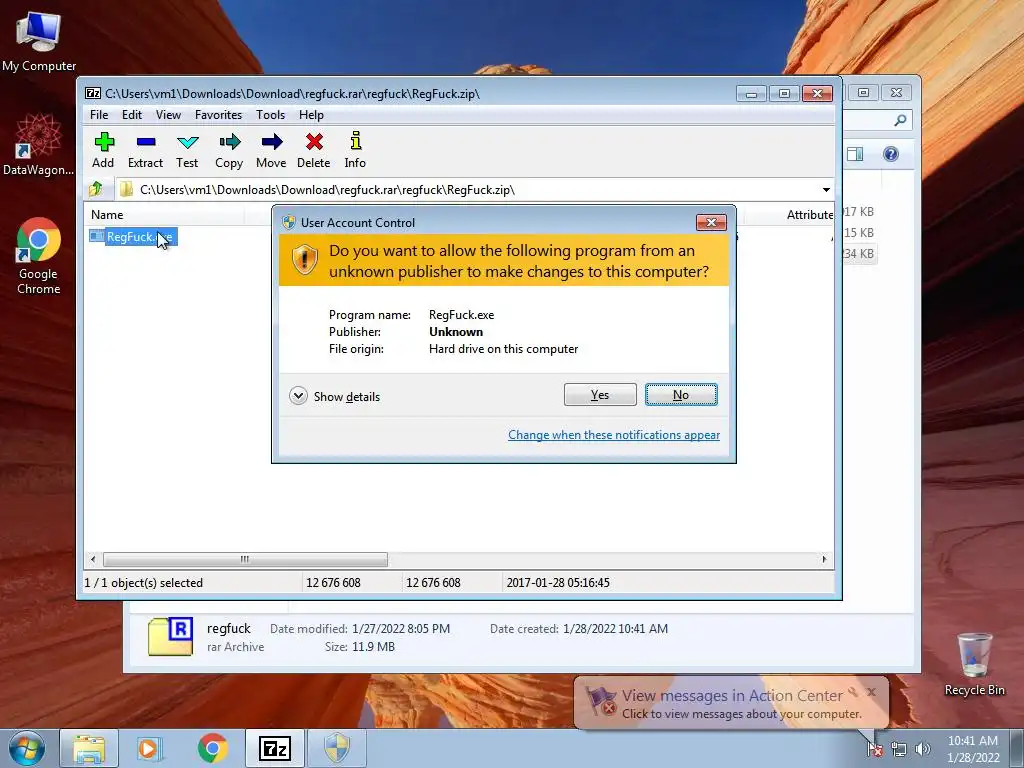Open the File menu
Viewport: 1024px width, 768px height.
(99, 115)
